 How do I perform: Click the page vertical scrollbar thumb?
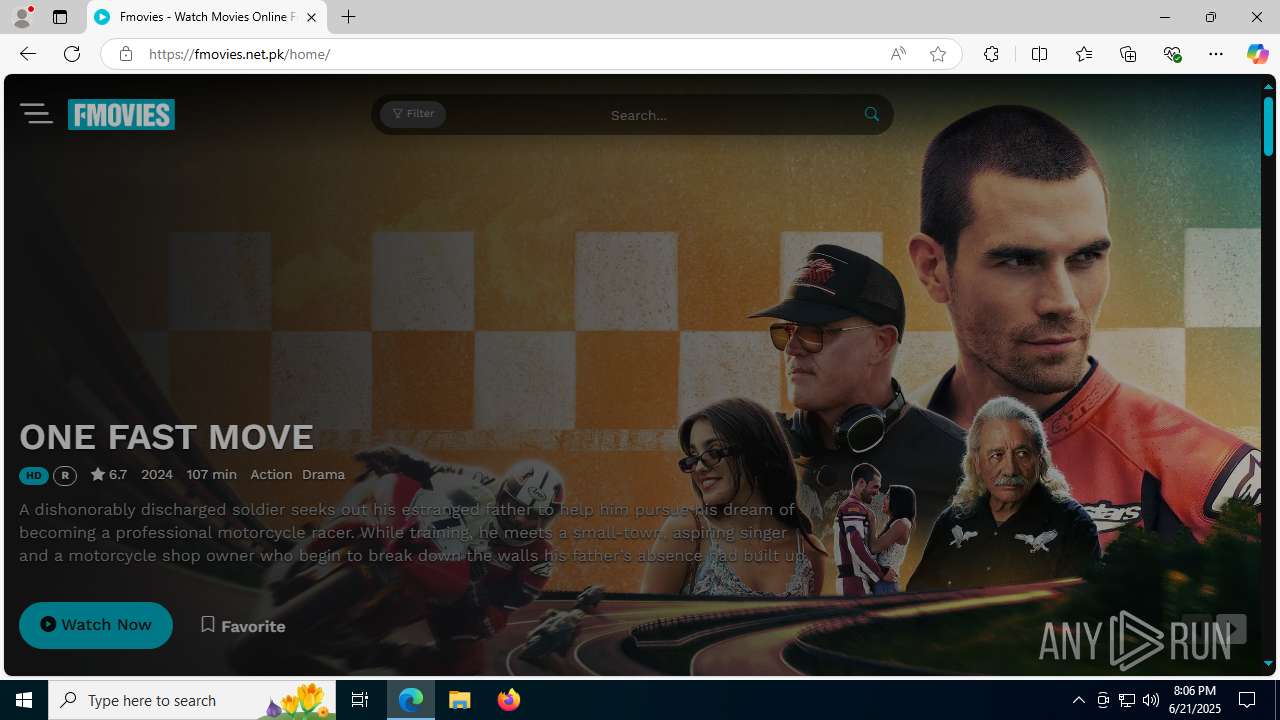pyautogui.click(x=1268, y=125)
